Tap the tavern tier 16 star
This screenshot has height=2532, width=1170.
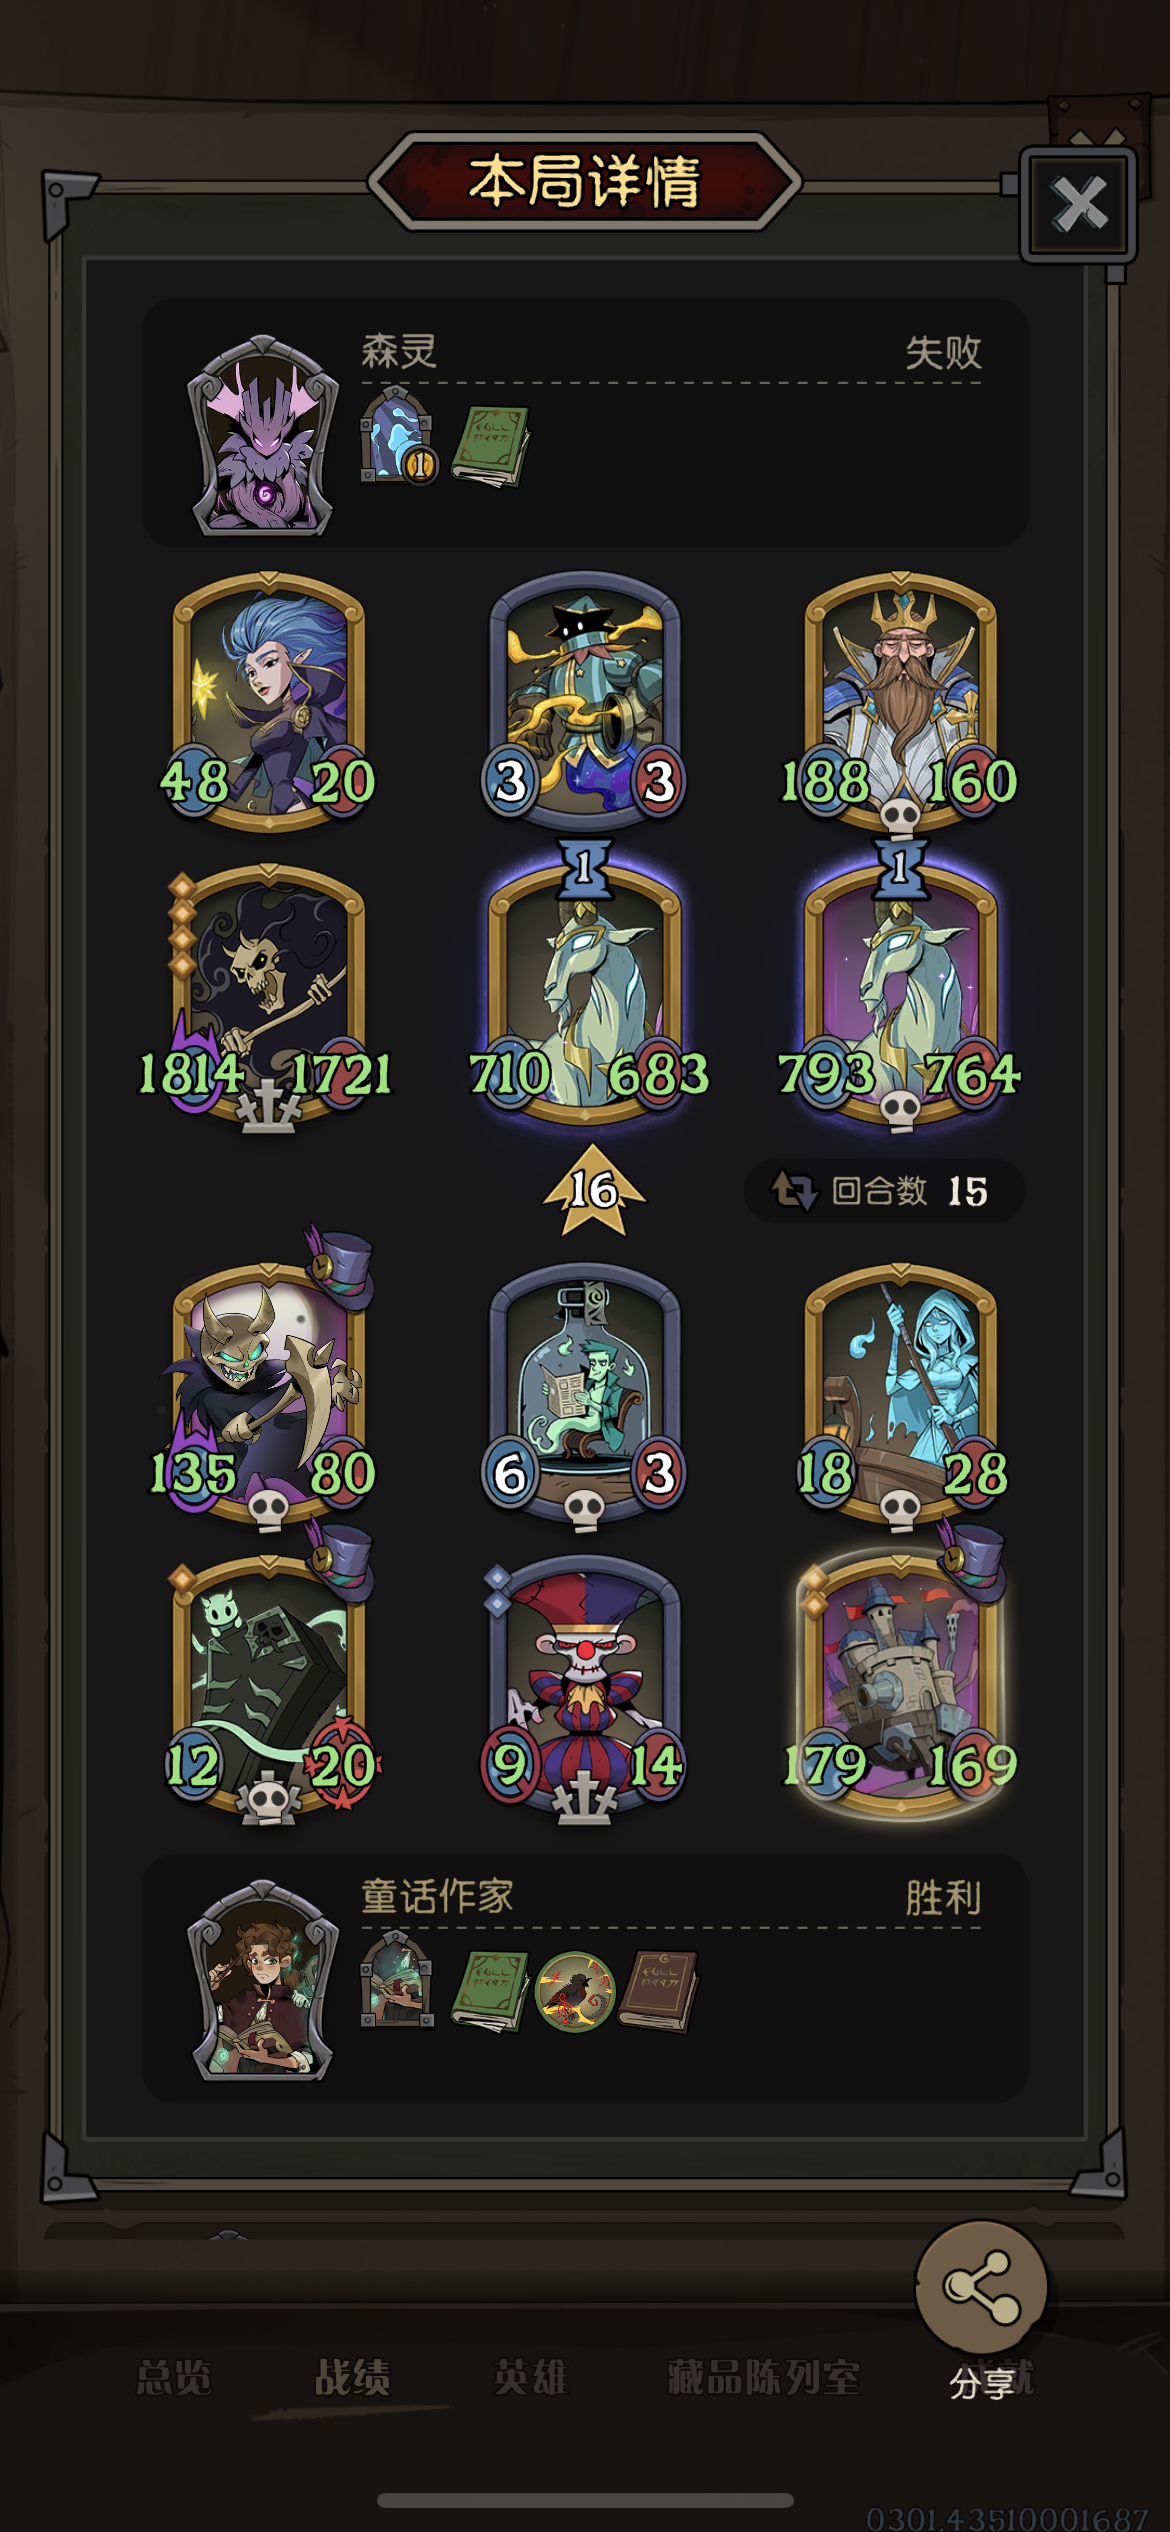coord(594,1190)
